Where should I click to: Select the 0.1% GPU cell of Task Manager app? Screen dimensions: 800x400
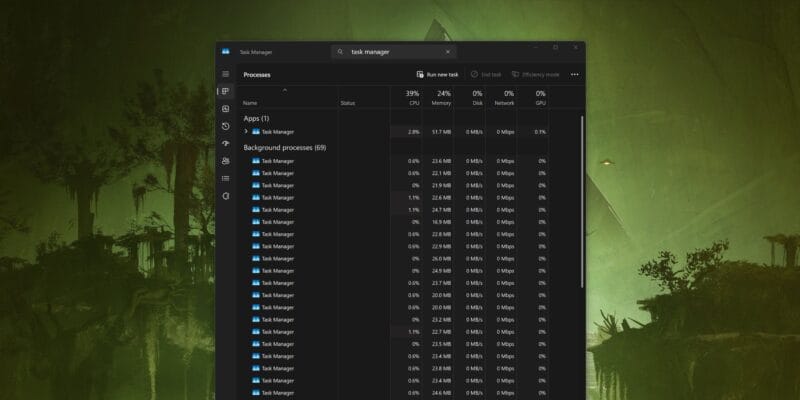[540, 132]
